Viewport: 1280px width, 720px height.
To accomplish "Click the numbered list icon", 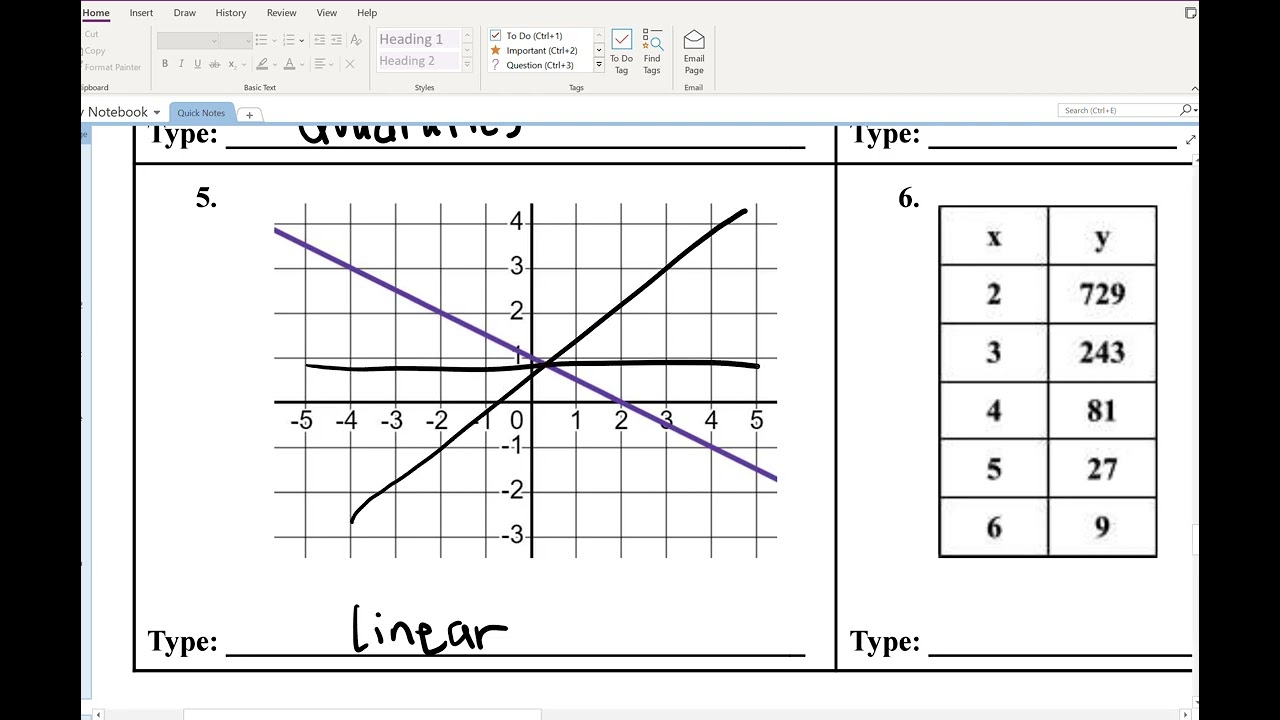I will (x=288, y=40).
